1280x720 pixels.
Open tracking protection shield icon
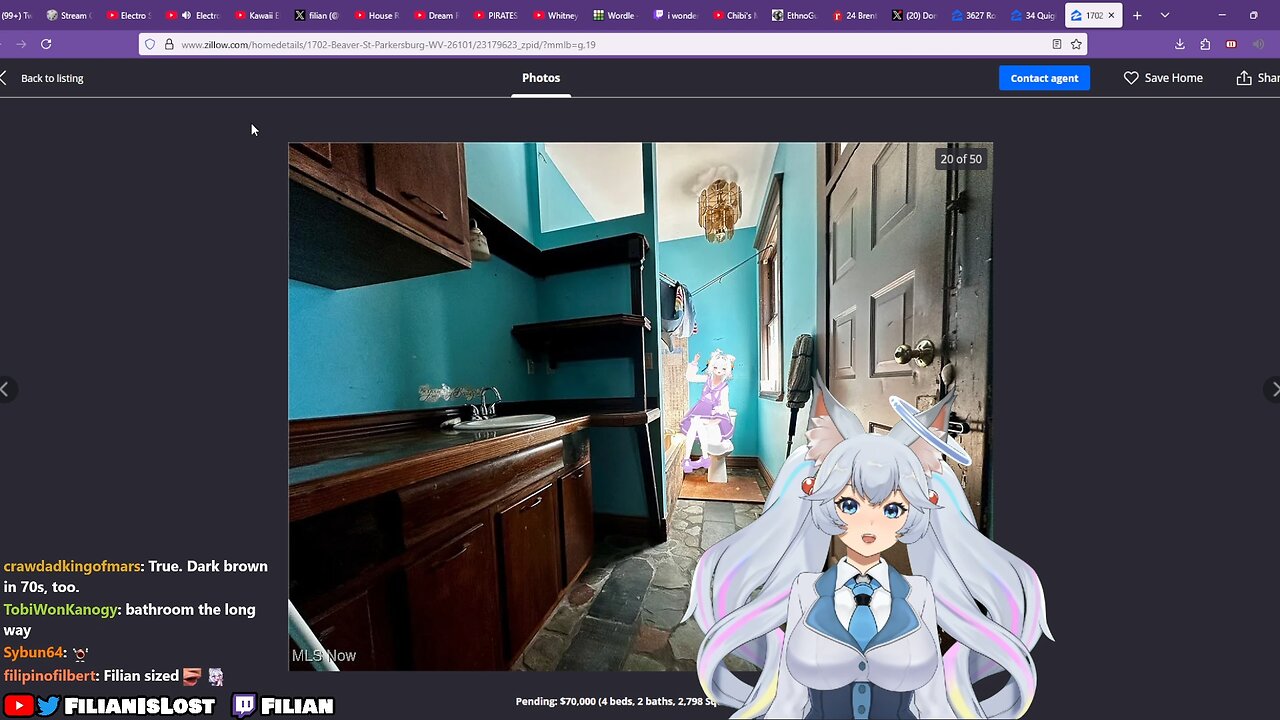[x=150, y=44]
